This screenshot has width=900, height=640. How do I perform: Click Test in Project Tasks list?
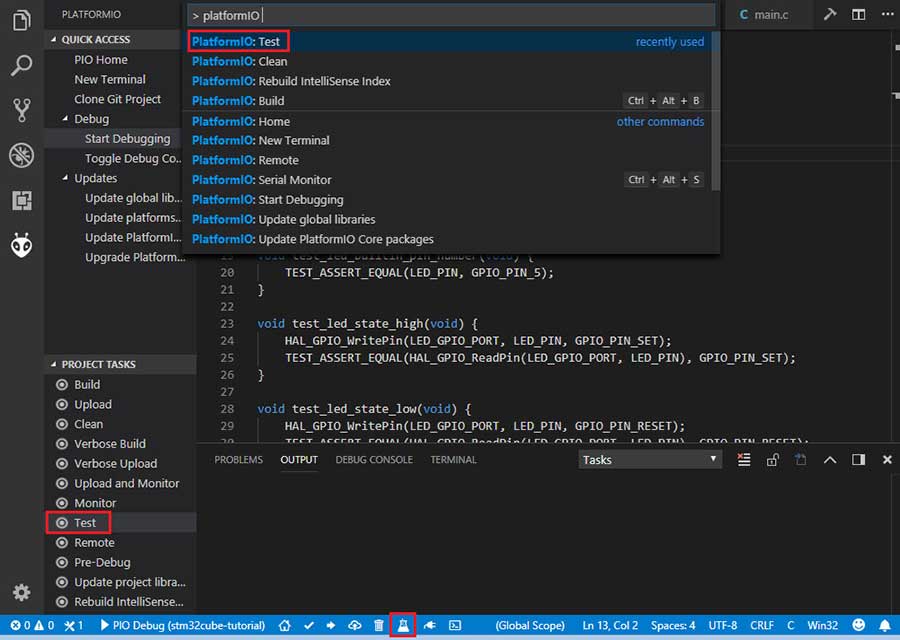(85, 523)
